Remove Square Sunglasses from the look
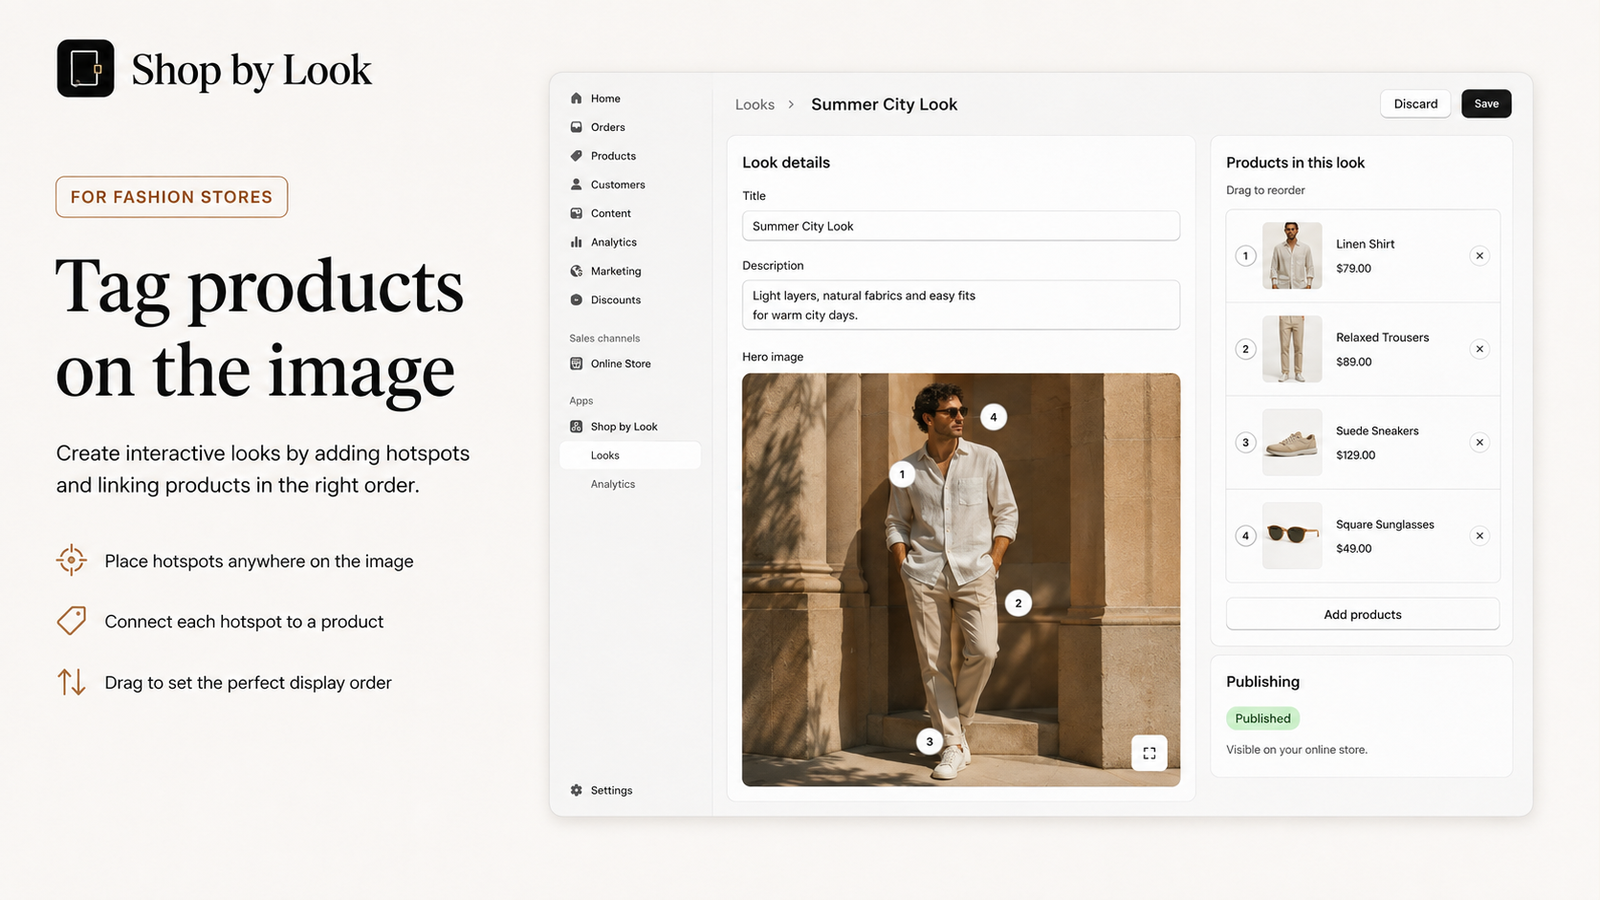The height and width of the screenshot is (900, 1600). (1479, 536)
